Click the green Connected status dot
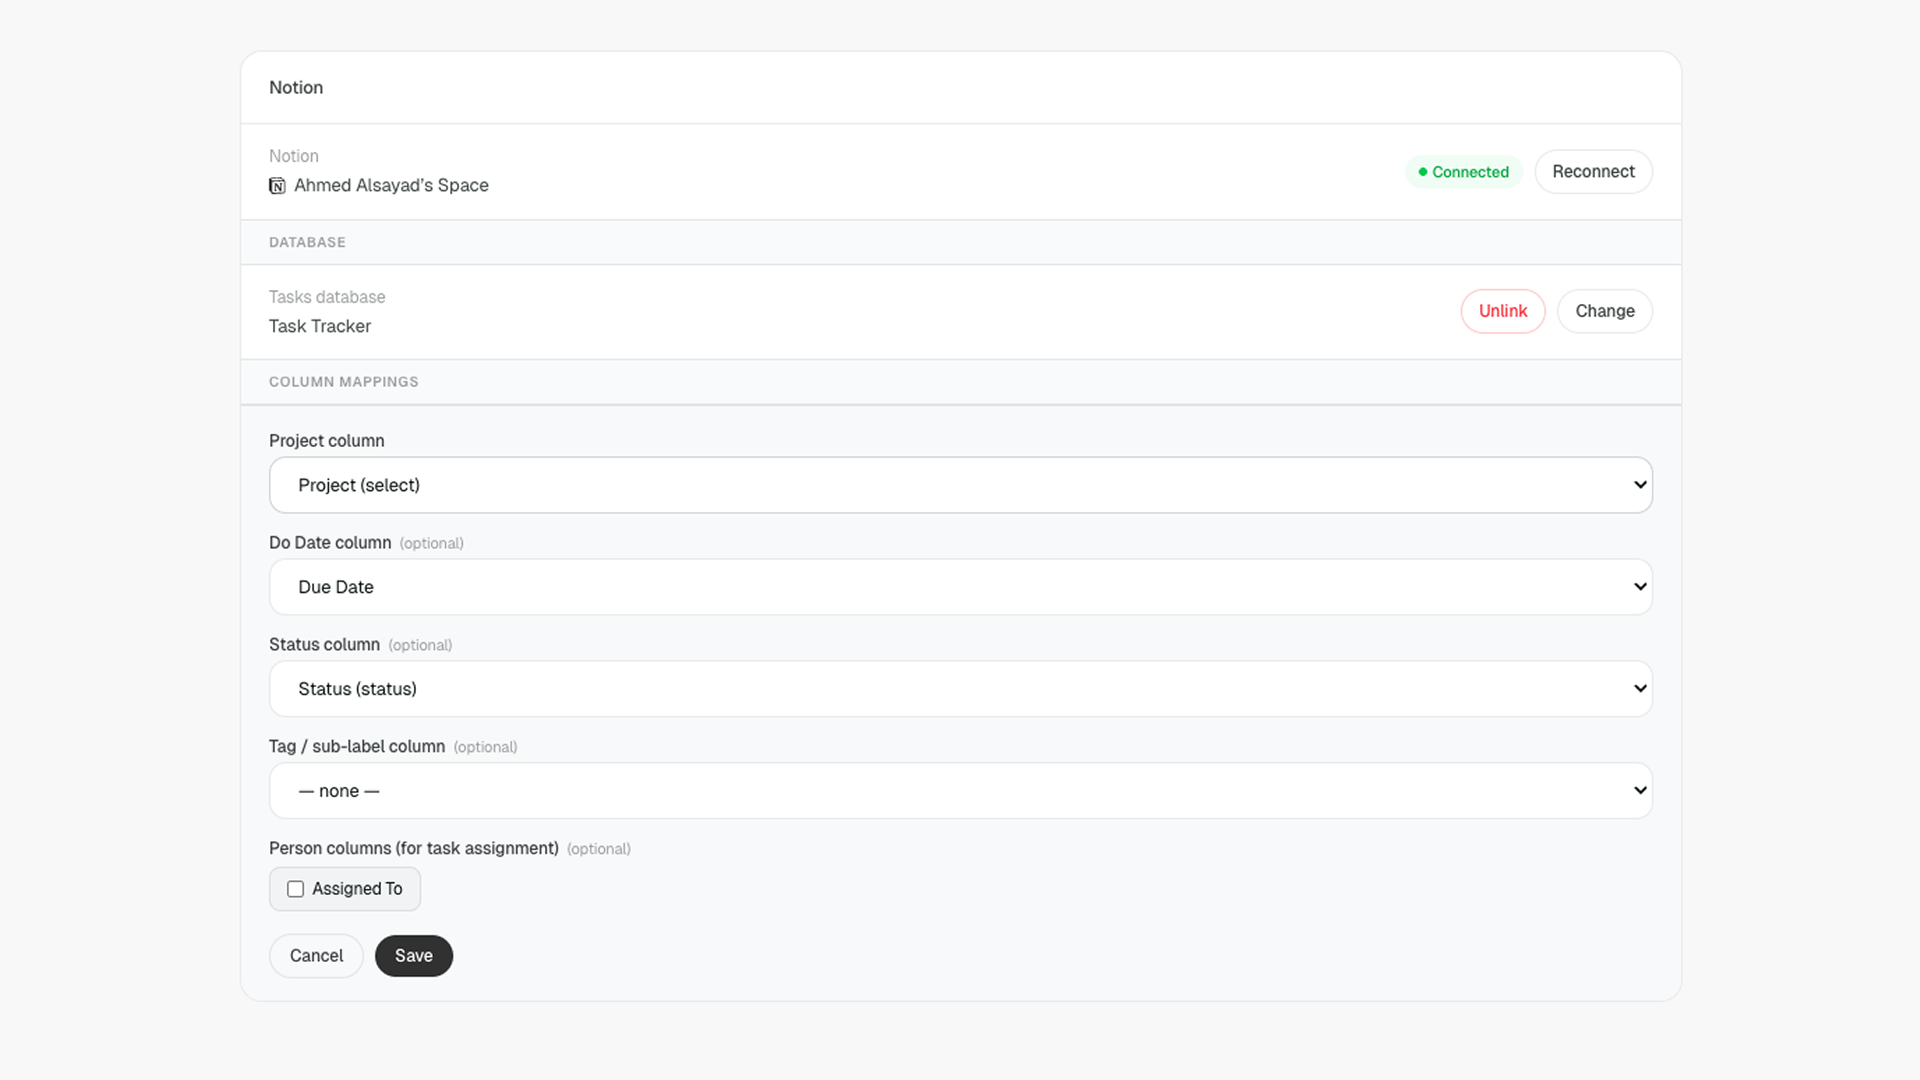The image size is (1920, 1080). click(x=1422, y=172)
